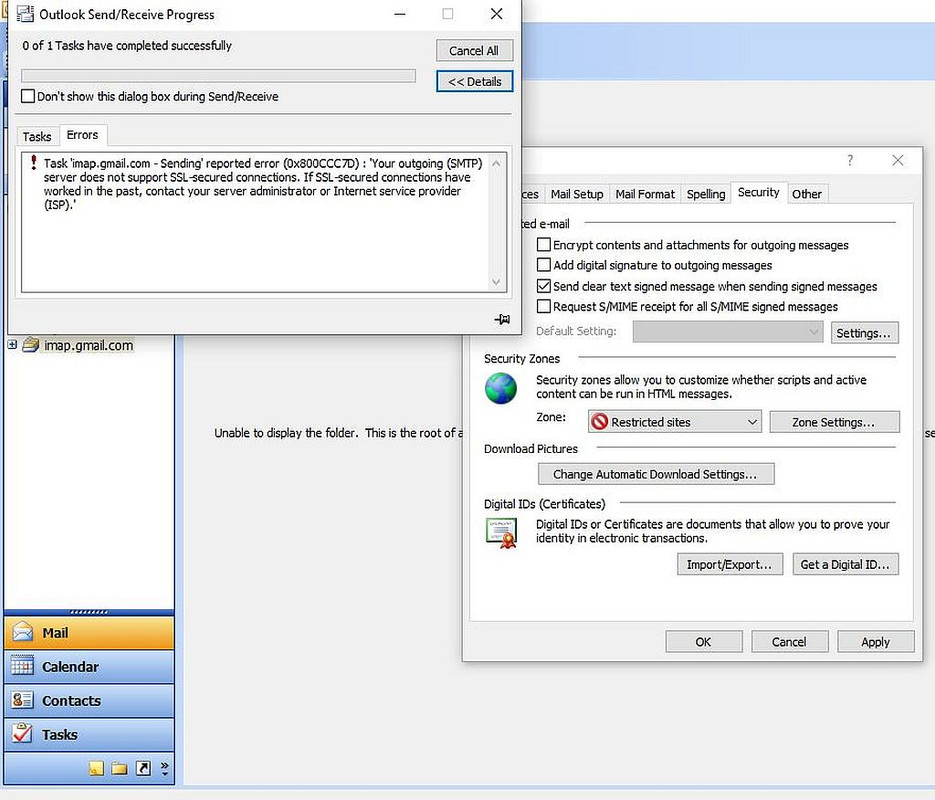Screen dimensions: 935x800
Task: Click the Mail envelope icon in navigation pane
Action: [x=23, y=632]
